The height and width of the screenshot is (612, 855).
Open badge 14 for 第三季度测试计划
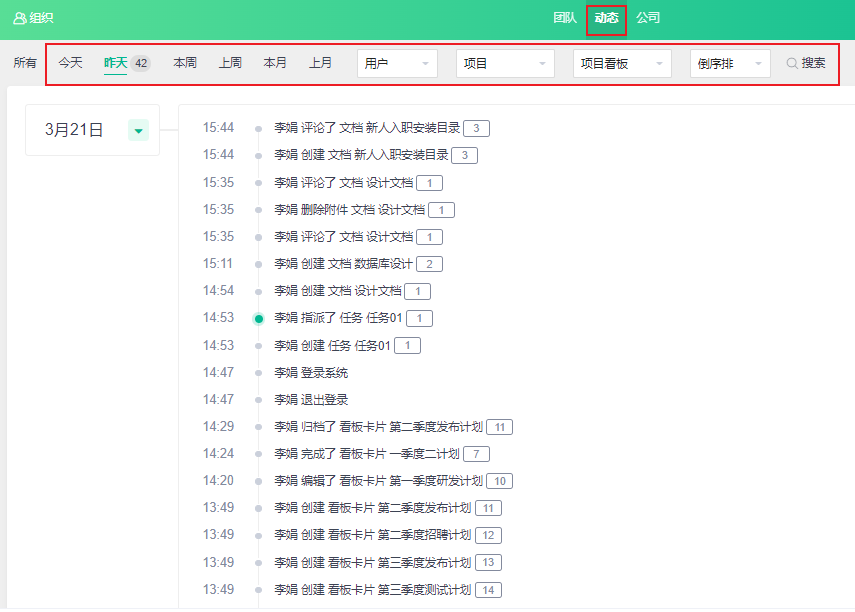(488, 590)
